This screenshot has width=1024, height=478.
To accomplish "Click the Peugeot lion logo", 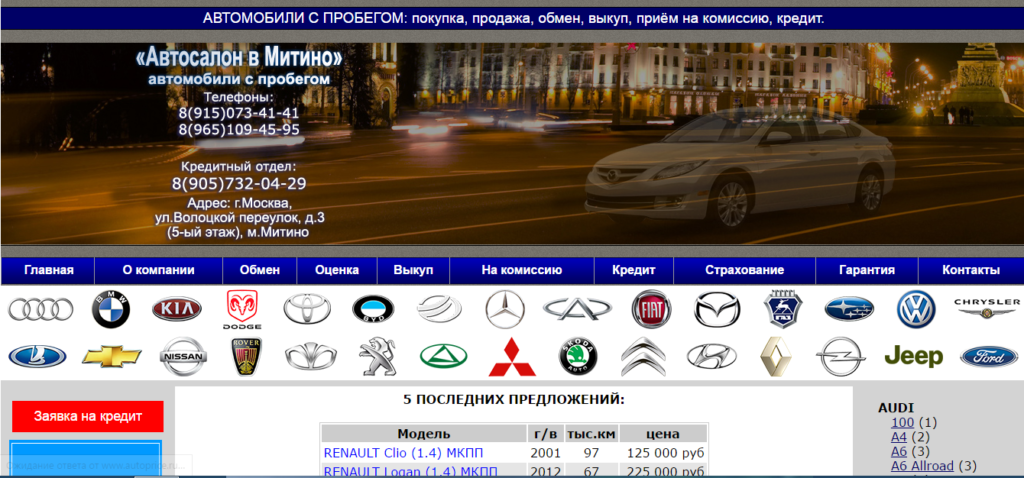I will point(377,357).
